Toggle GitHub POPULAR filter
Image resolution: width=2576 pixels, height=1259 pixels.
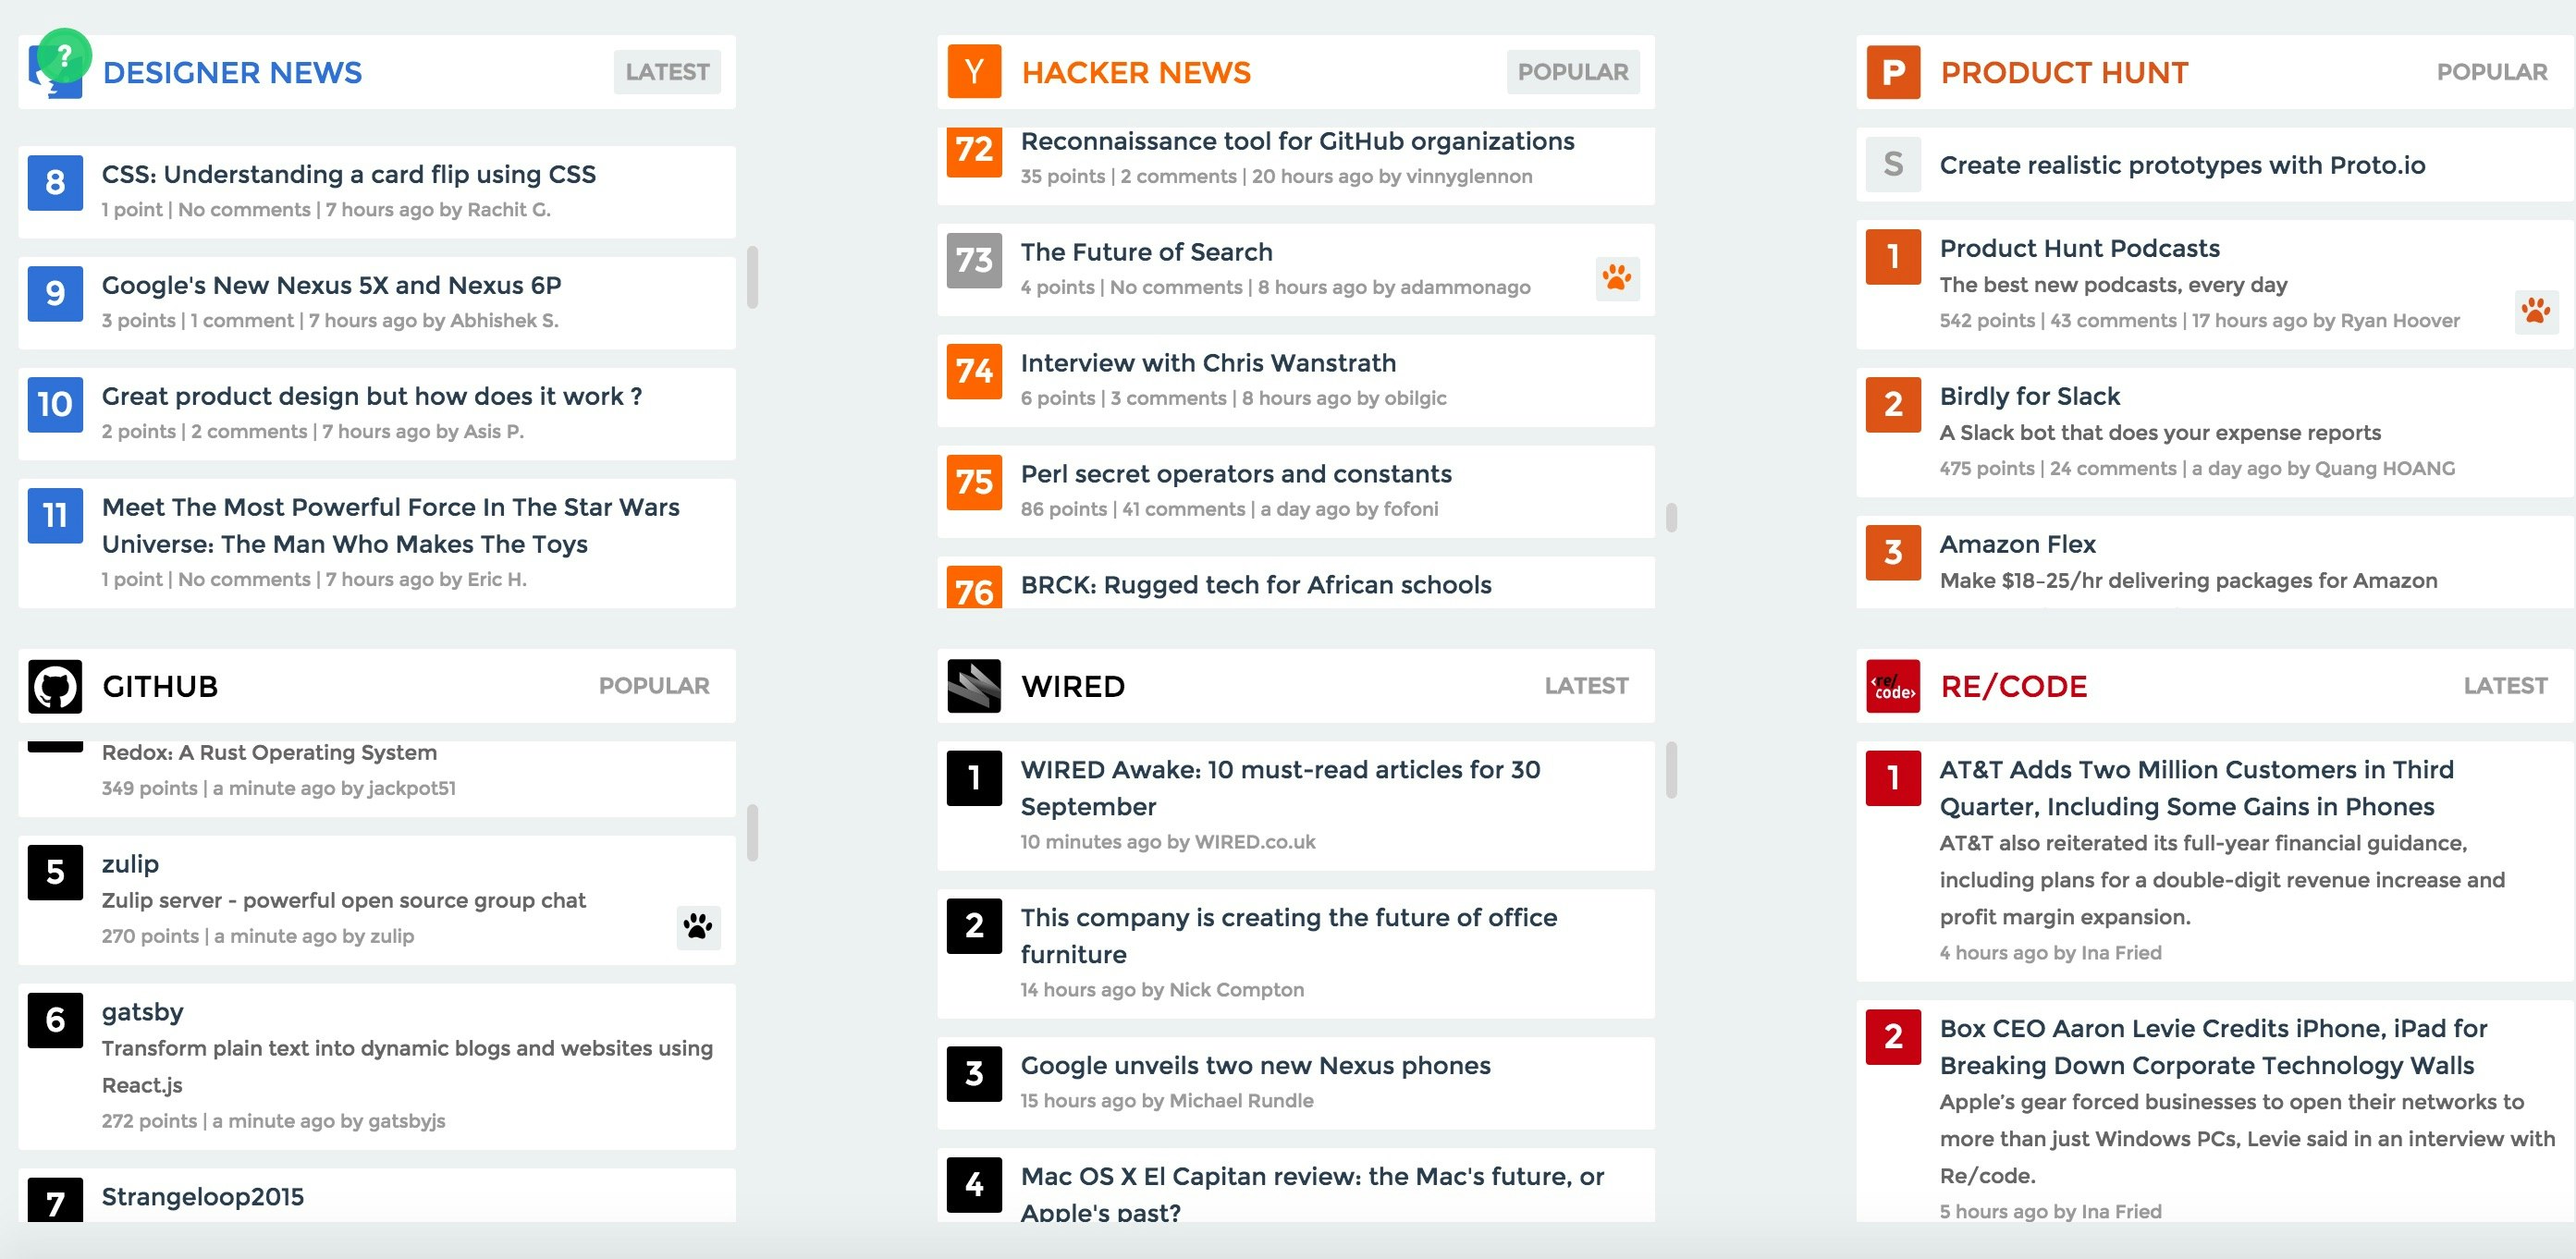[654, 686]
